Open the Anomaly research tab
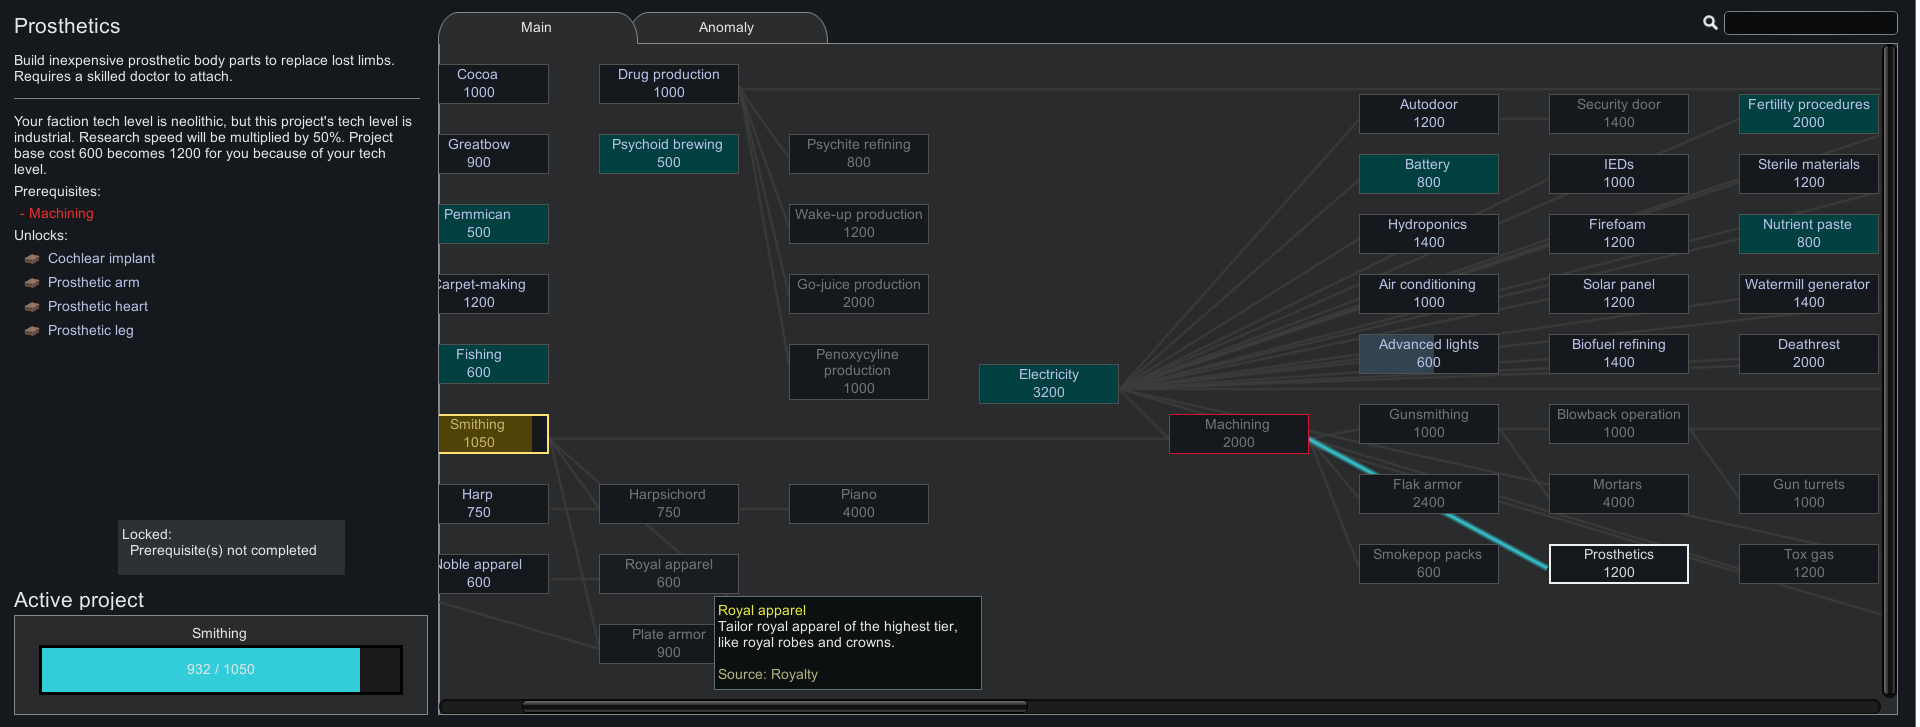 pyautogui.click(x=727, y=28)
